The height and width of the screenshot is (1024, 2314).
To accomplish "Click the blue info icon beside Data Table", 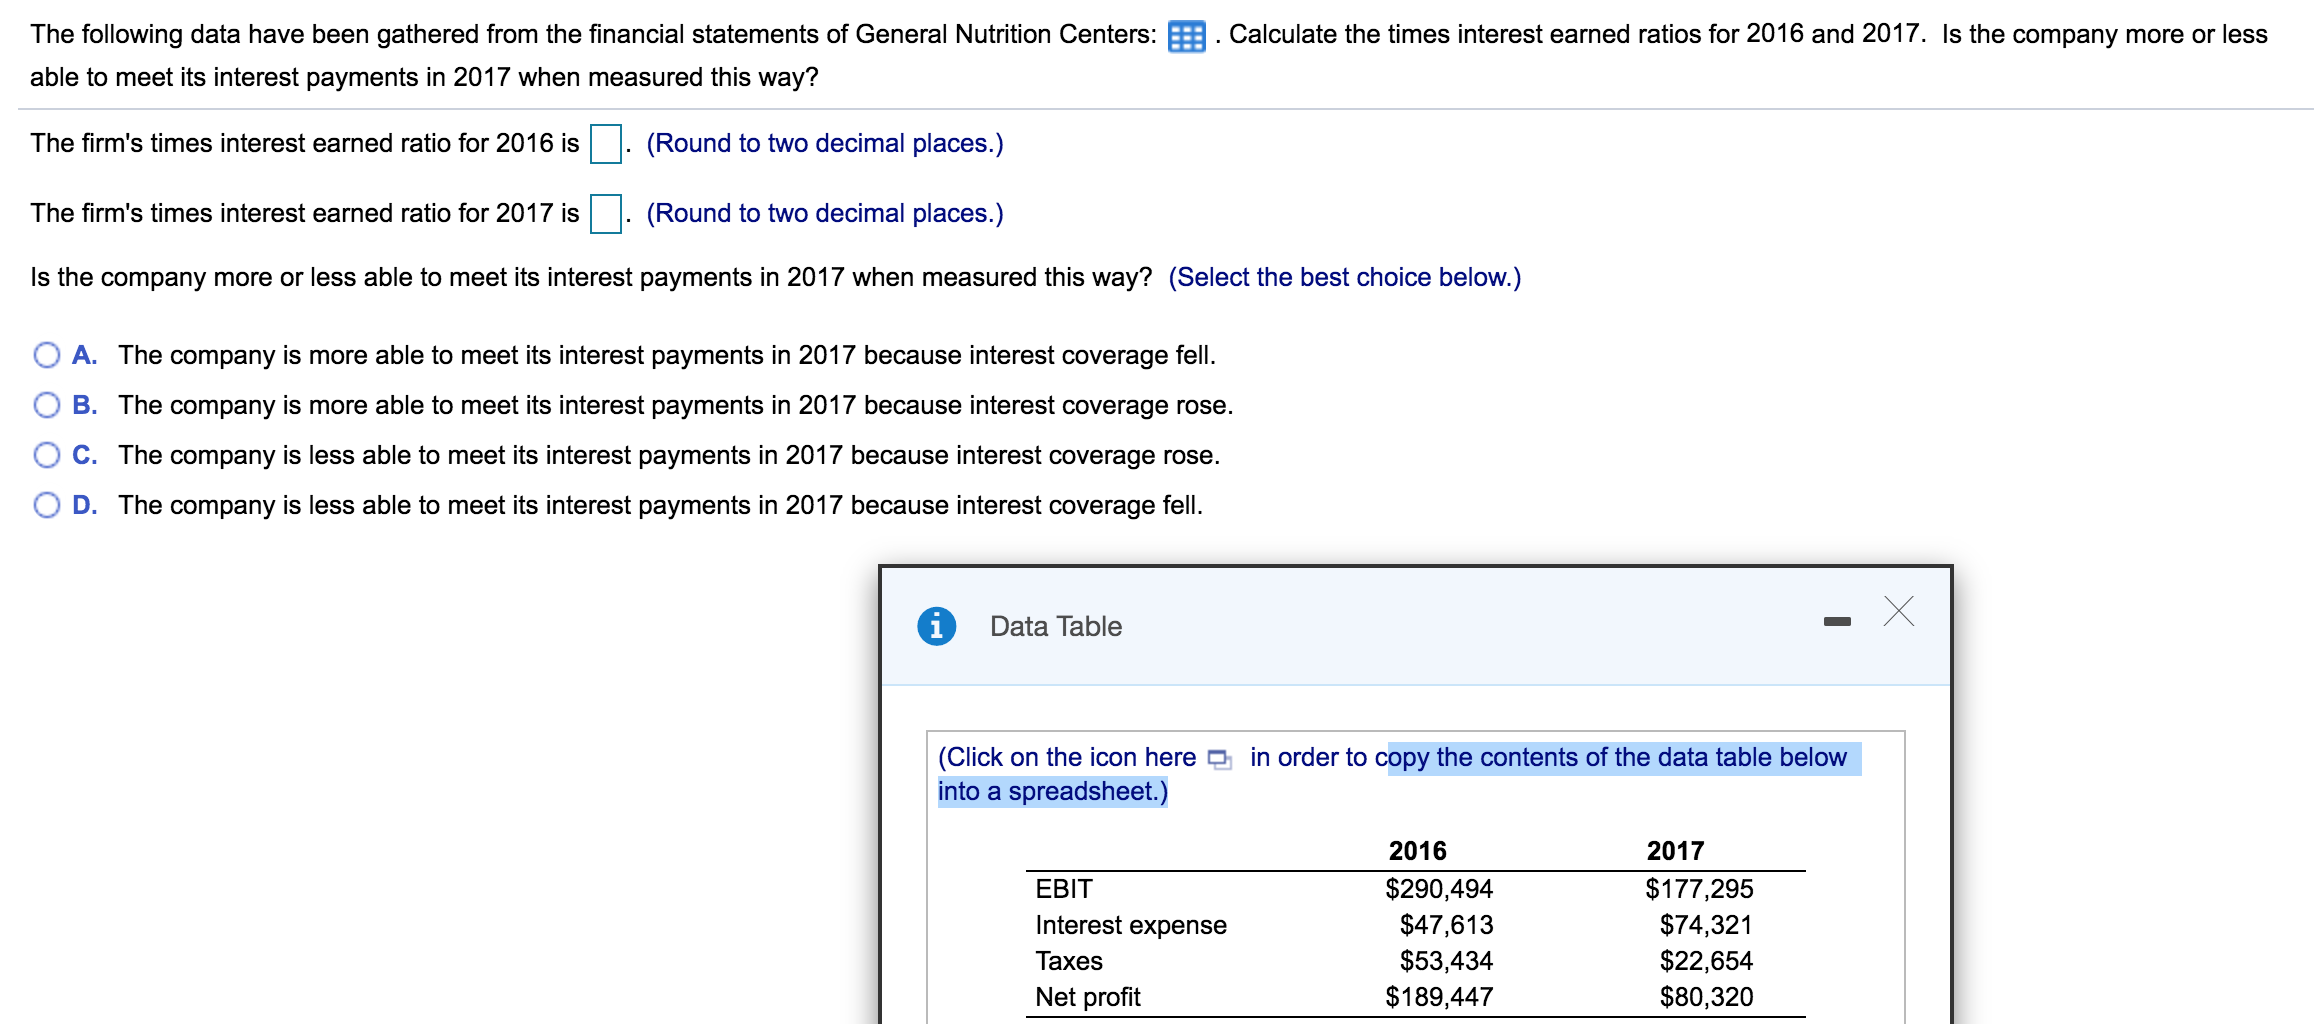I will coord(936,626).
